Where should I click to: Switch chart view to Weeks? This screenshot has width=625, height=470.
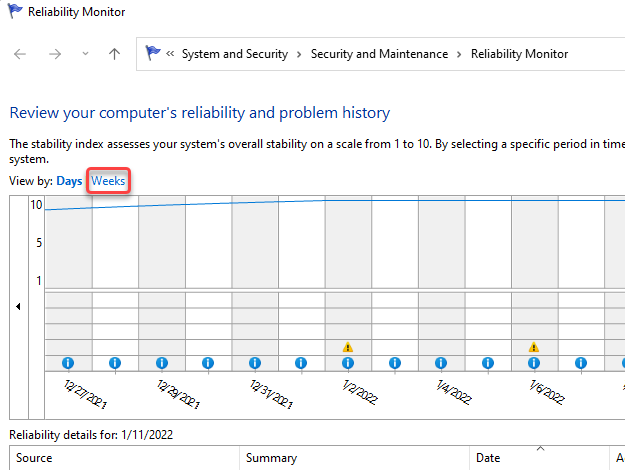pos(108,180)
